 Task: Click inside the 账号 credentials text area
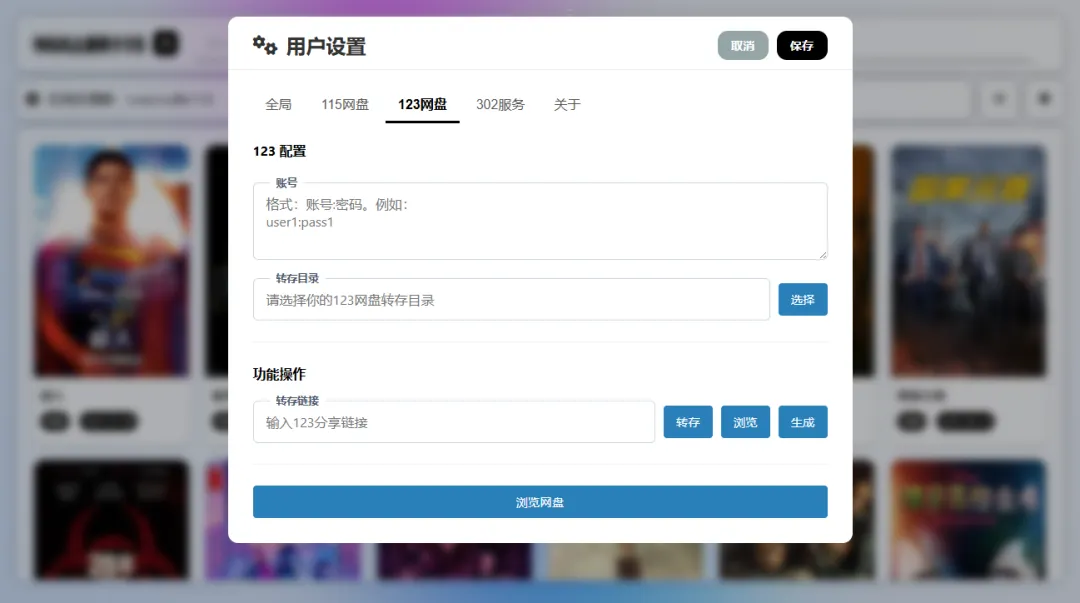[540, 220]
